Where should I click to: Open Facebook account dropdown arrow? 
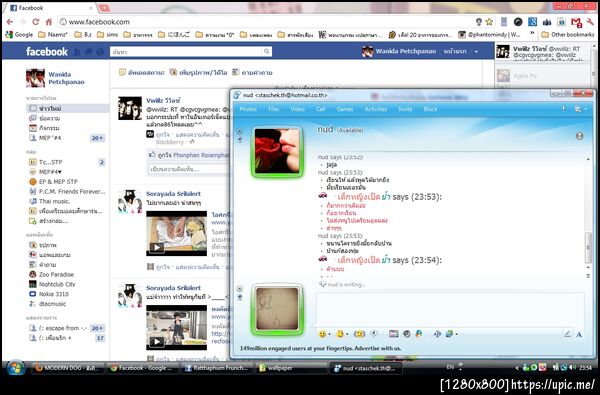tap(476, 51)
